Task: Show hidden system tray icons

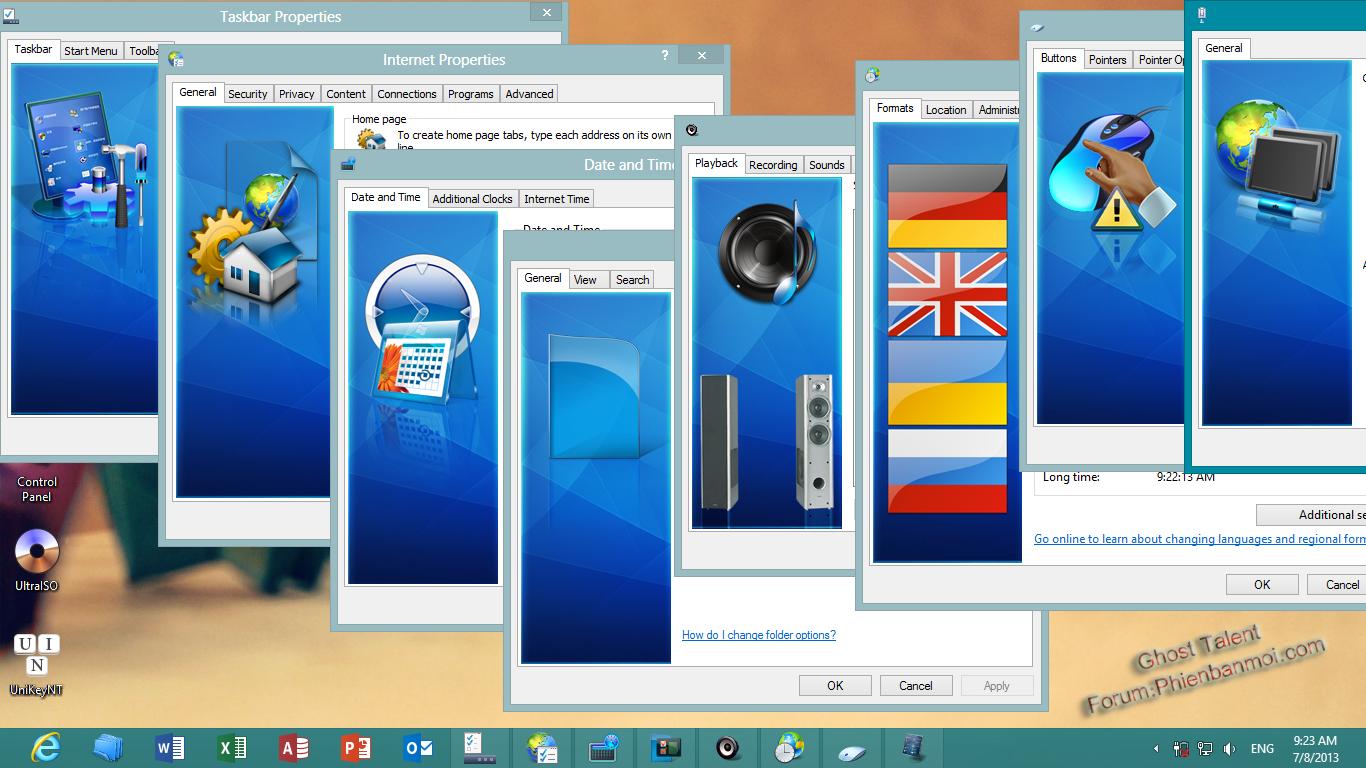Action: (x=1156, y=749)
